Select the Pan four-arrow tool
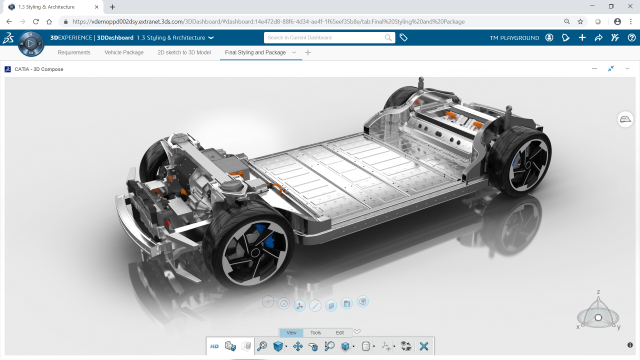The width and height of the screenshot is (640, 360). point(298,346)
